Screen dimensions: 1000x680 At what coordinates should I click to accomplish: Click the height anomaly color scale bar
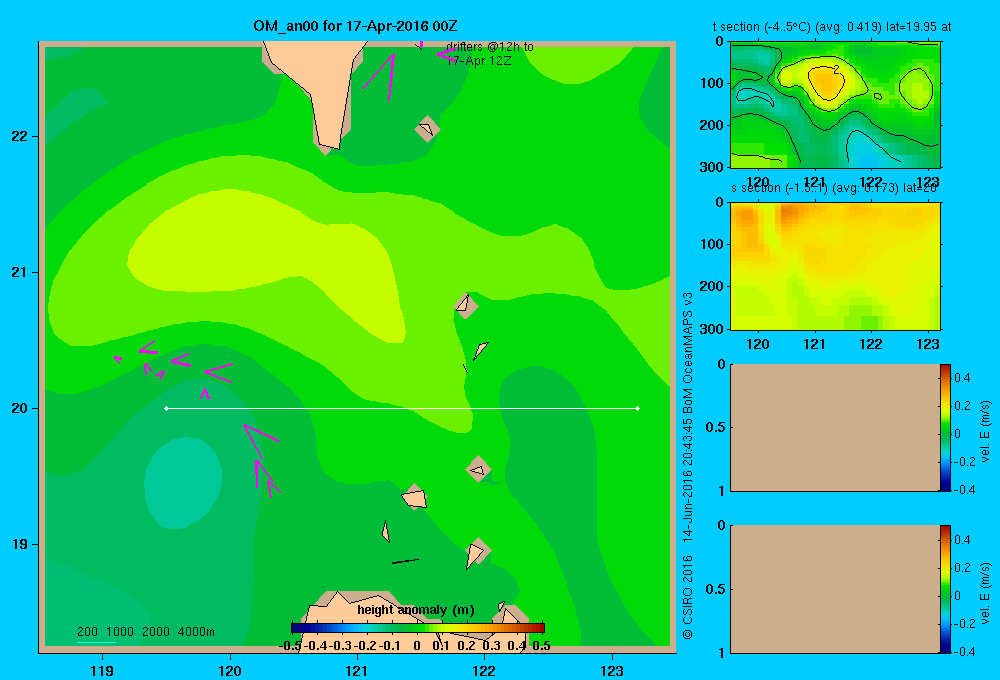(x=418, y=628)
